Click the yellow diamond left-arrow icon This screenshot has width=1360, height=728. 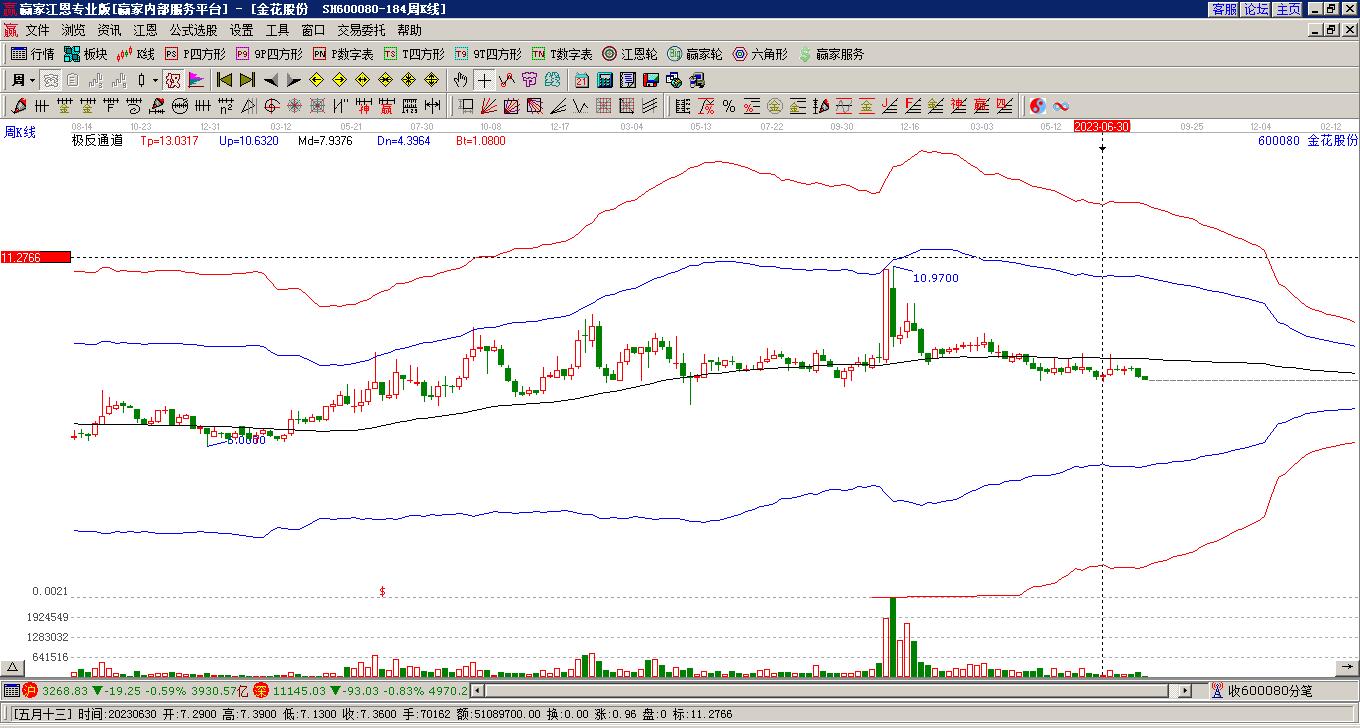click(x=316, y=80)
